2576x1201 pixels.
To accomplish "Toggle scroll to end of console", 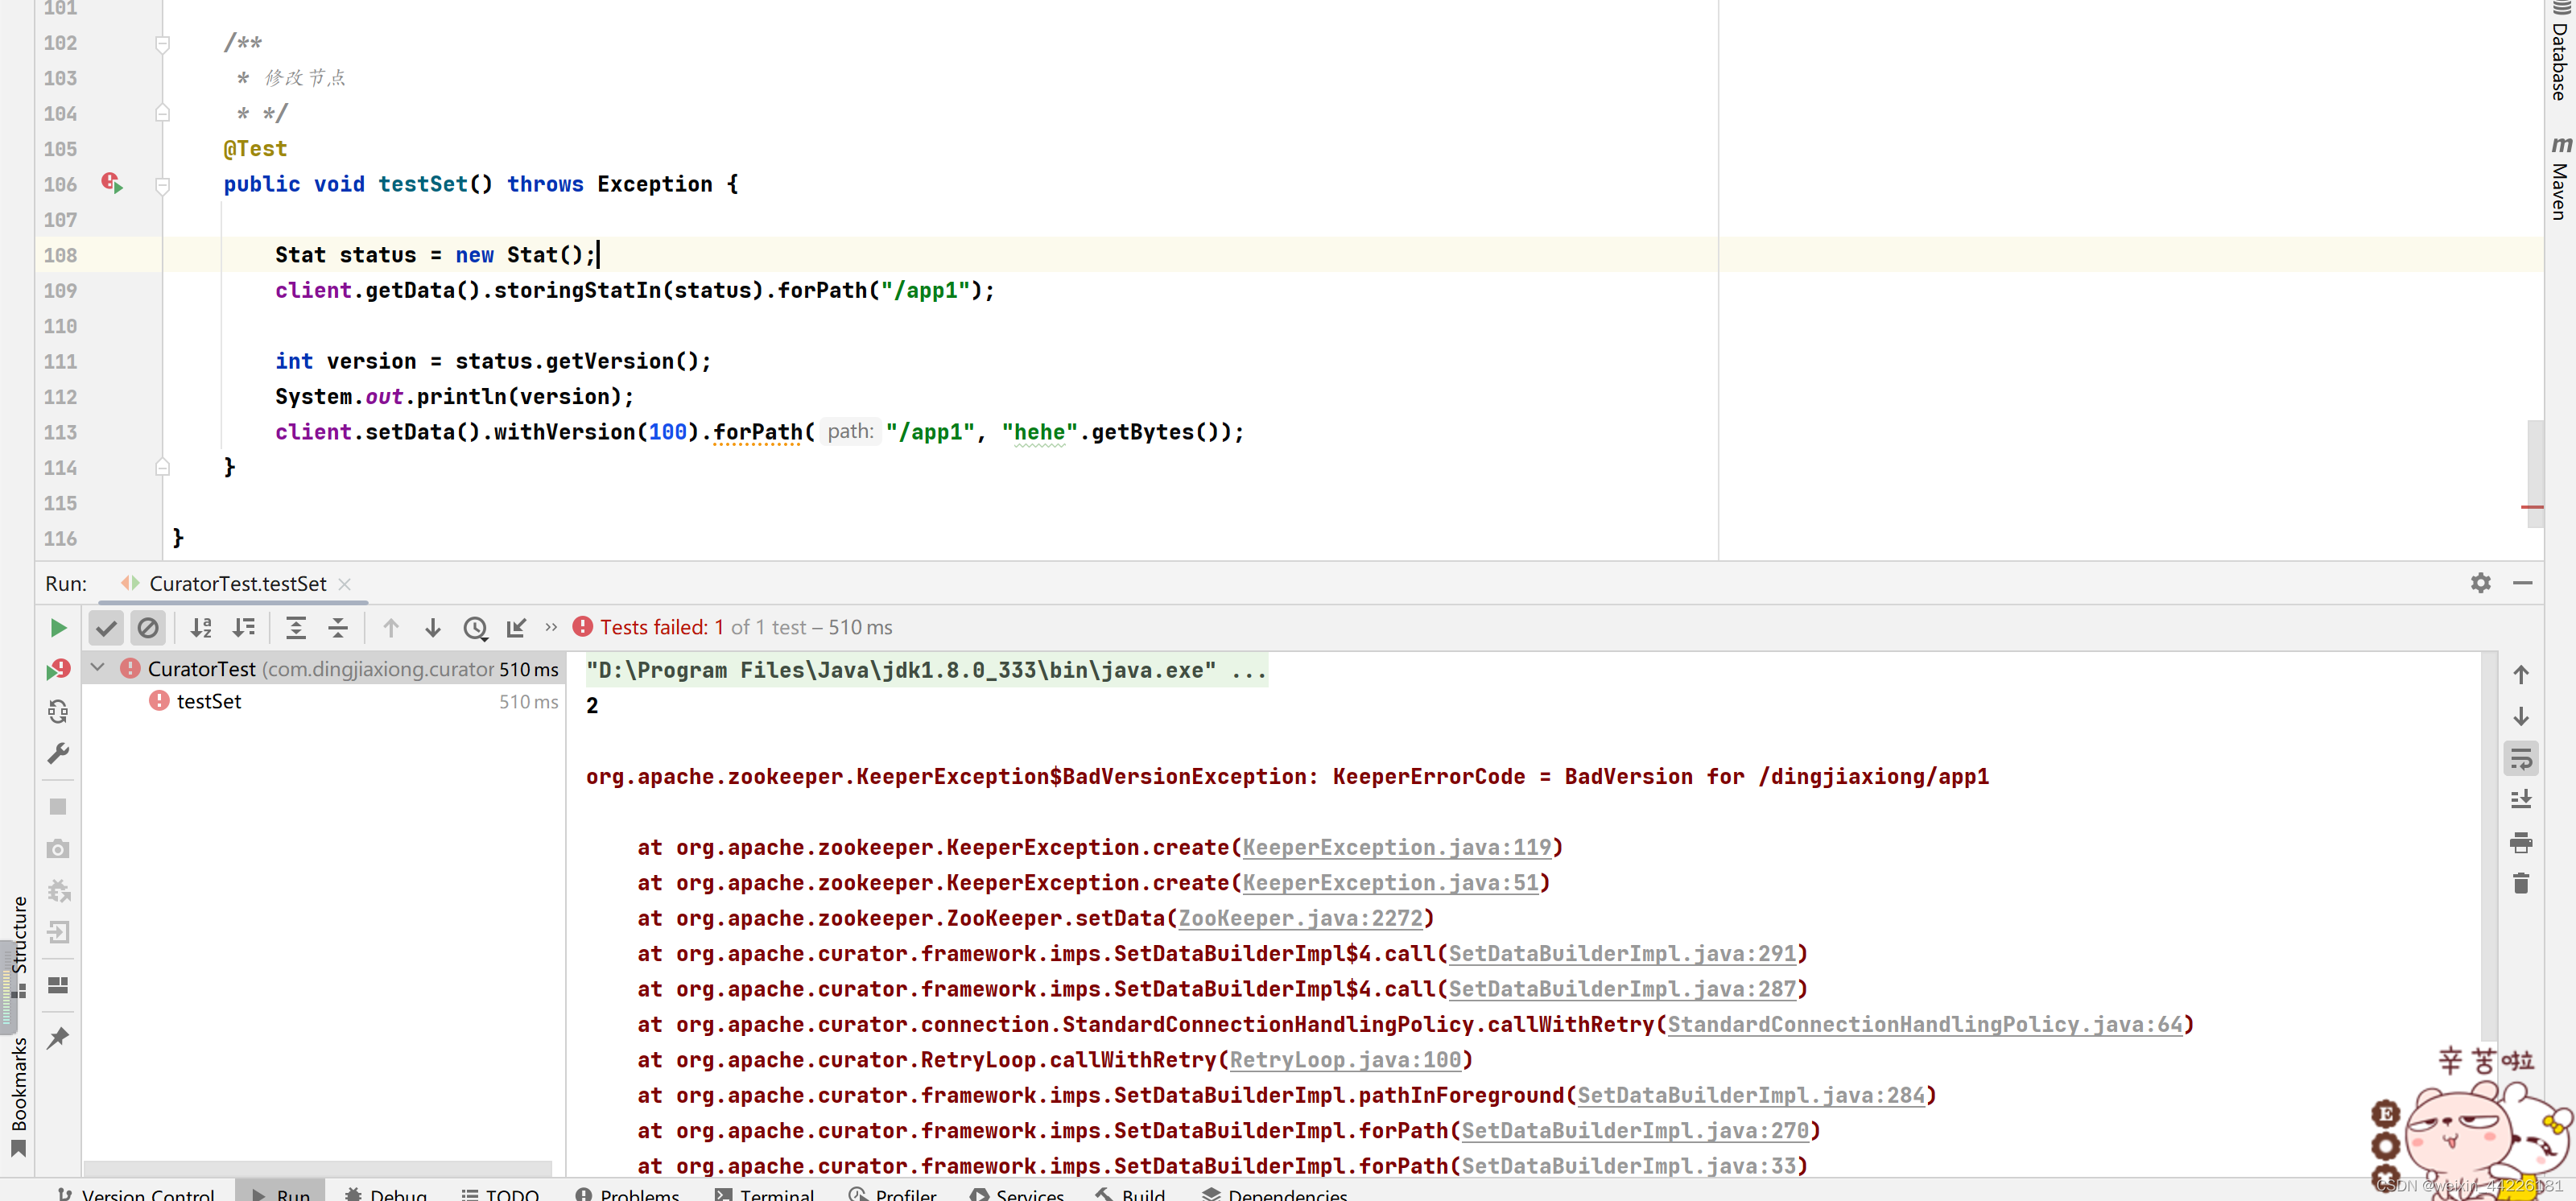I will point(2521,800).
